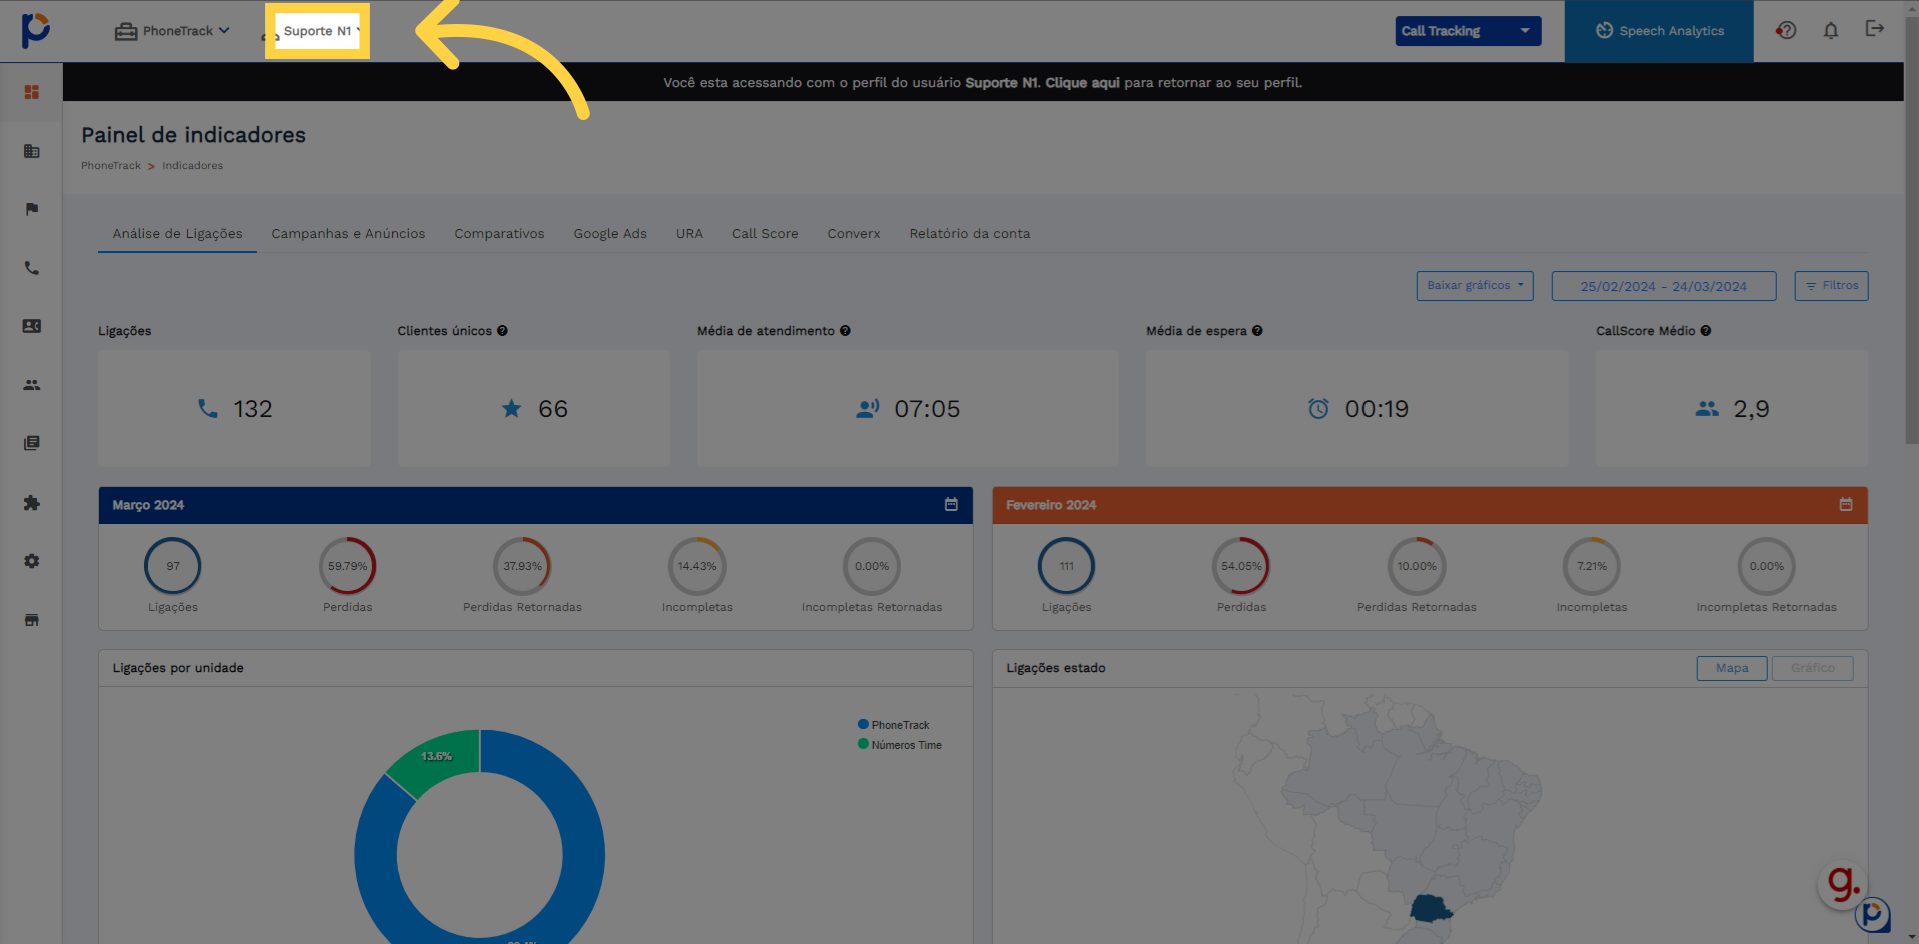Switch to the Comparativos tab
The height and width of the screenshot is (944, 1919).
[x=499, y=234]
